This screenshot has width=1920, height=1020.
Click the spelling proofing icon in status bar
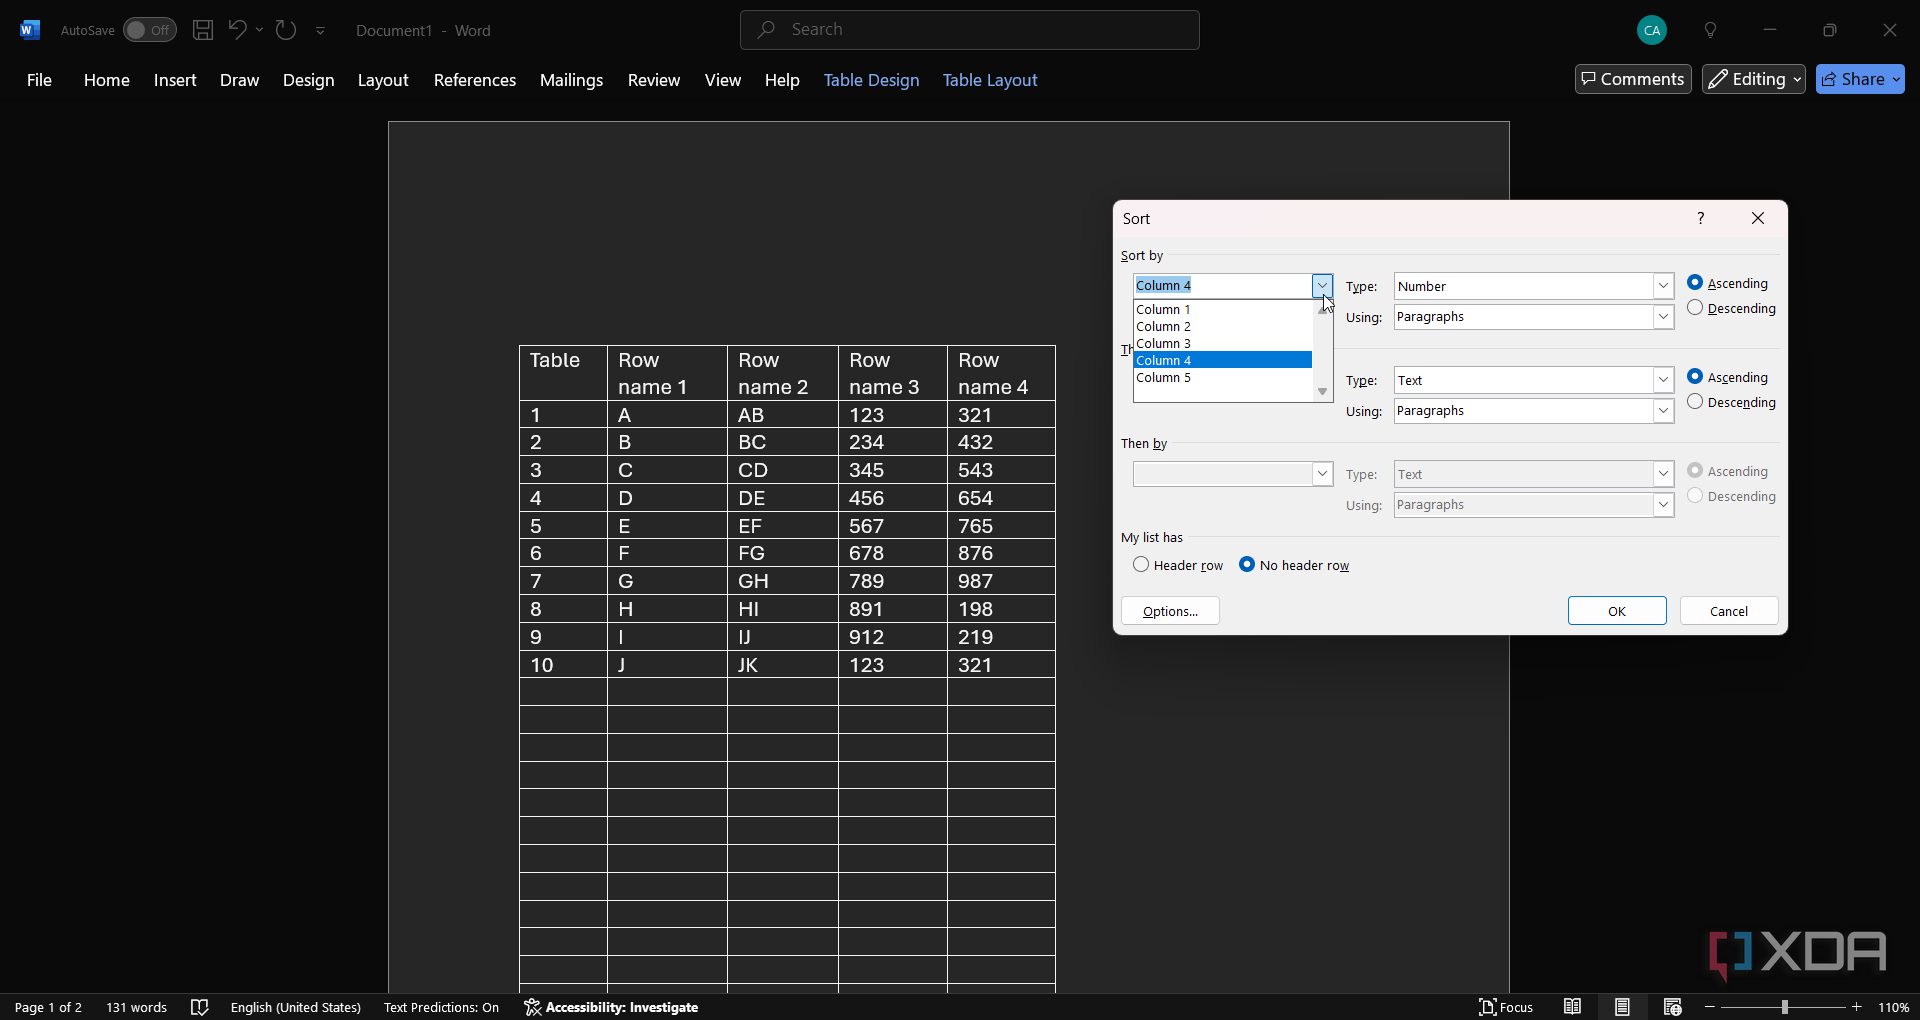pyautogui.click(x=199, y=1007)
